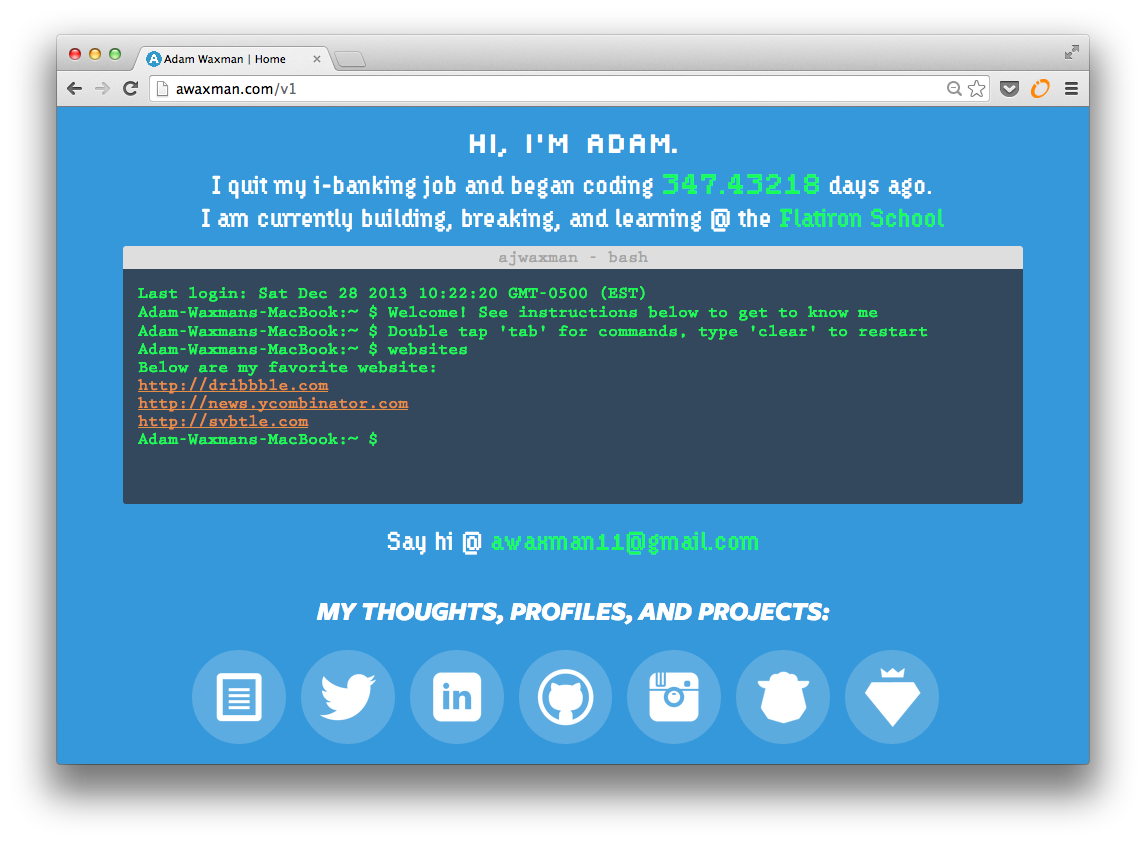
Task: Open the Pocket extension button
Action: tap(1009, 88)
